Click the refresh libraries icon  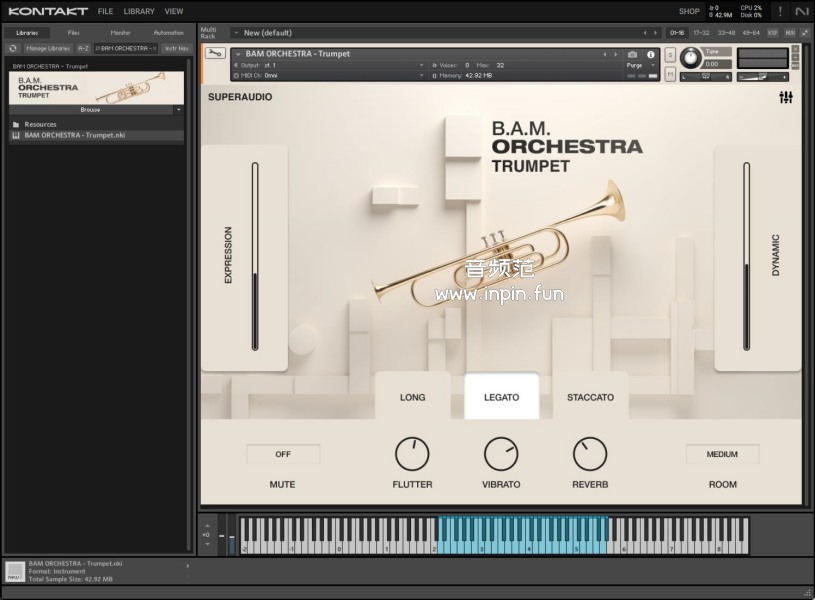pyautogui.click(x=13, y=48)
